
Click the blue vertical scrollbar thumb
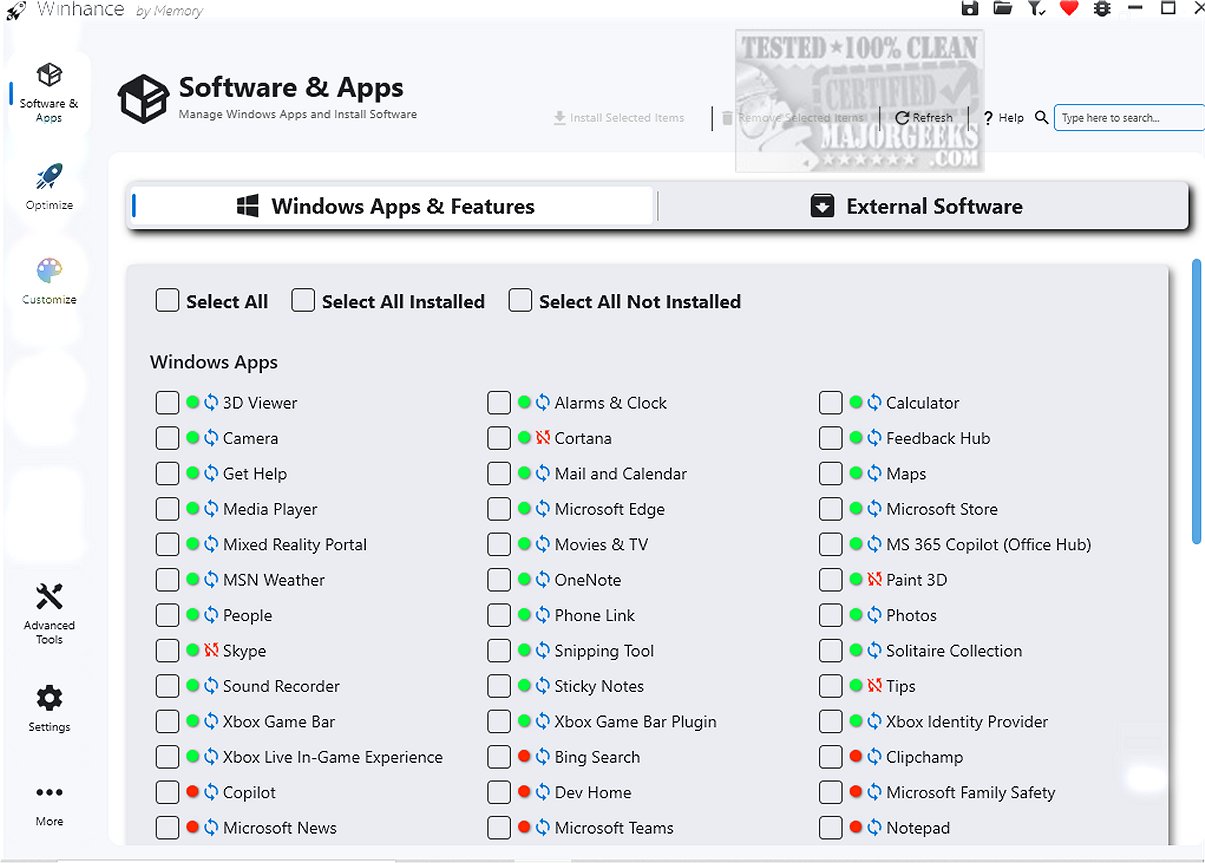click(1197, 402)
